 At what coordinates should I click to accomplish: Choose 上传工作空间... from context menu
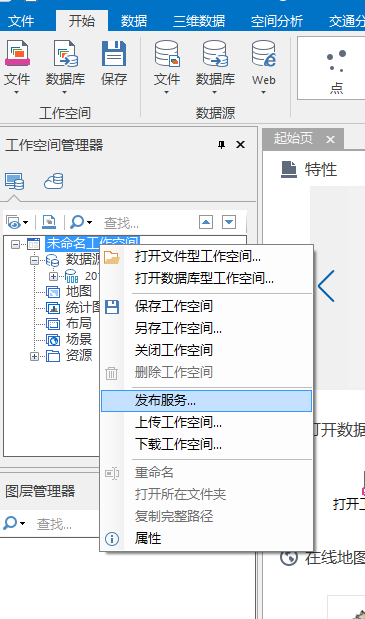click(206, 422)
